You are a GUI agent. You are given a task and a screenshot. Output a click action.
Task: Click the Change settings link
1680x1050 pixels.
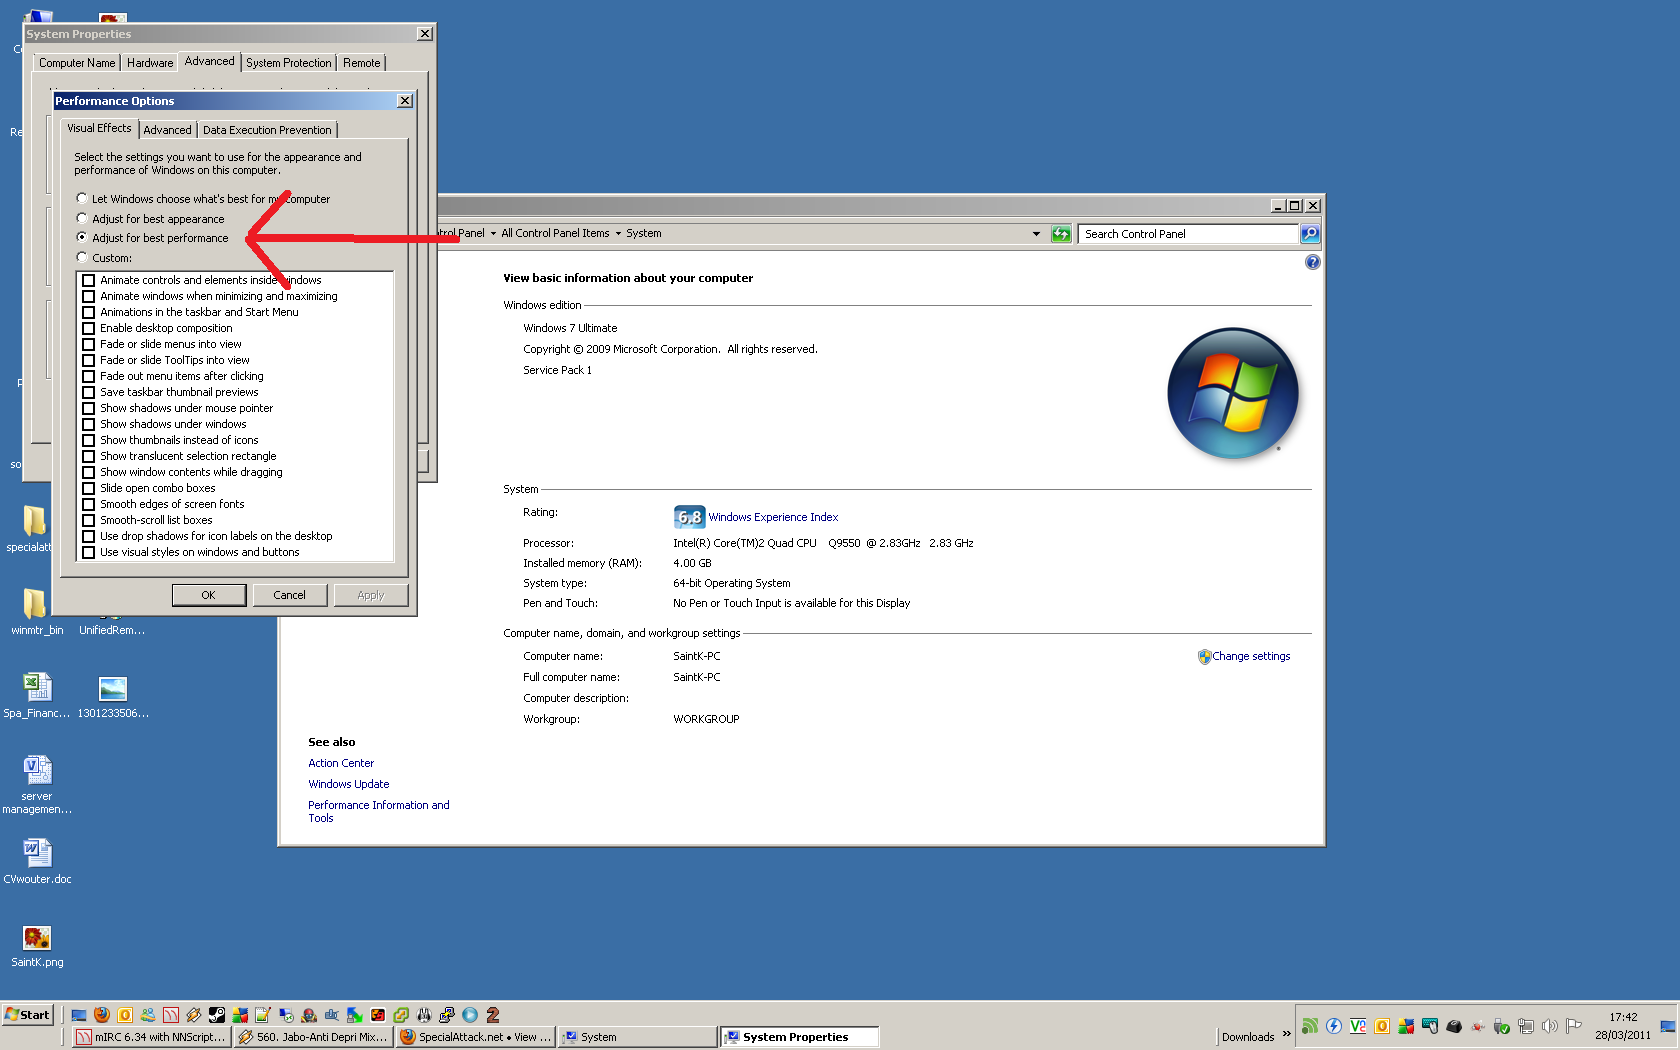coord(1251,656)
